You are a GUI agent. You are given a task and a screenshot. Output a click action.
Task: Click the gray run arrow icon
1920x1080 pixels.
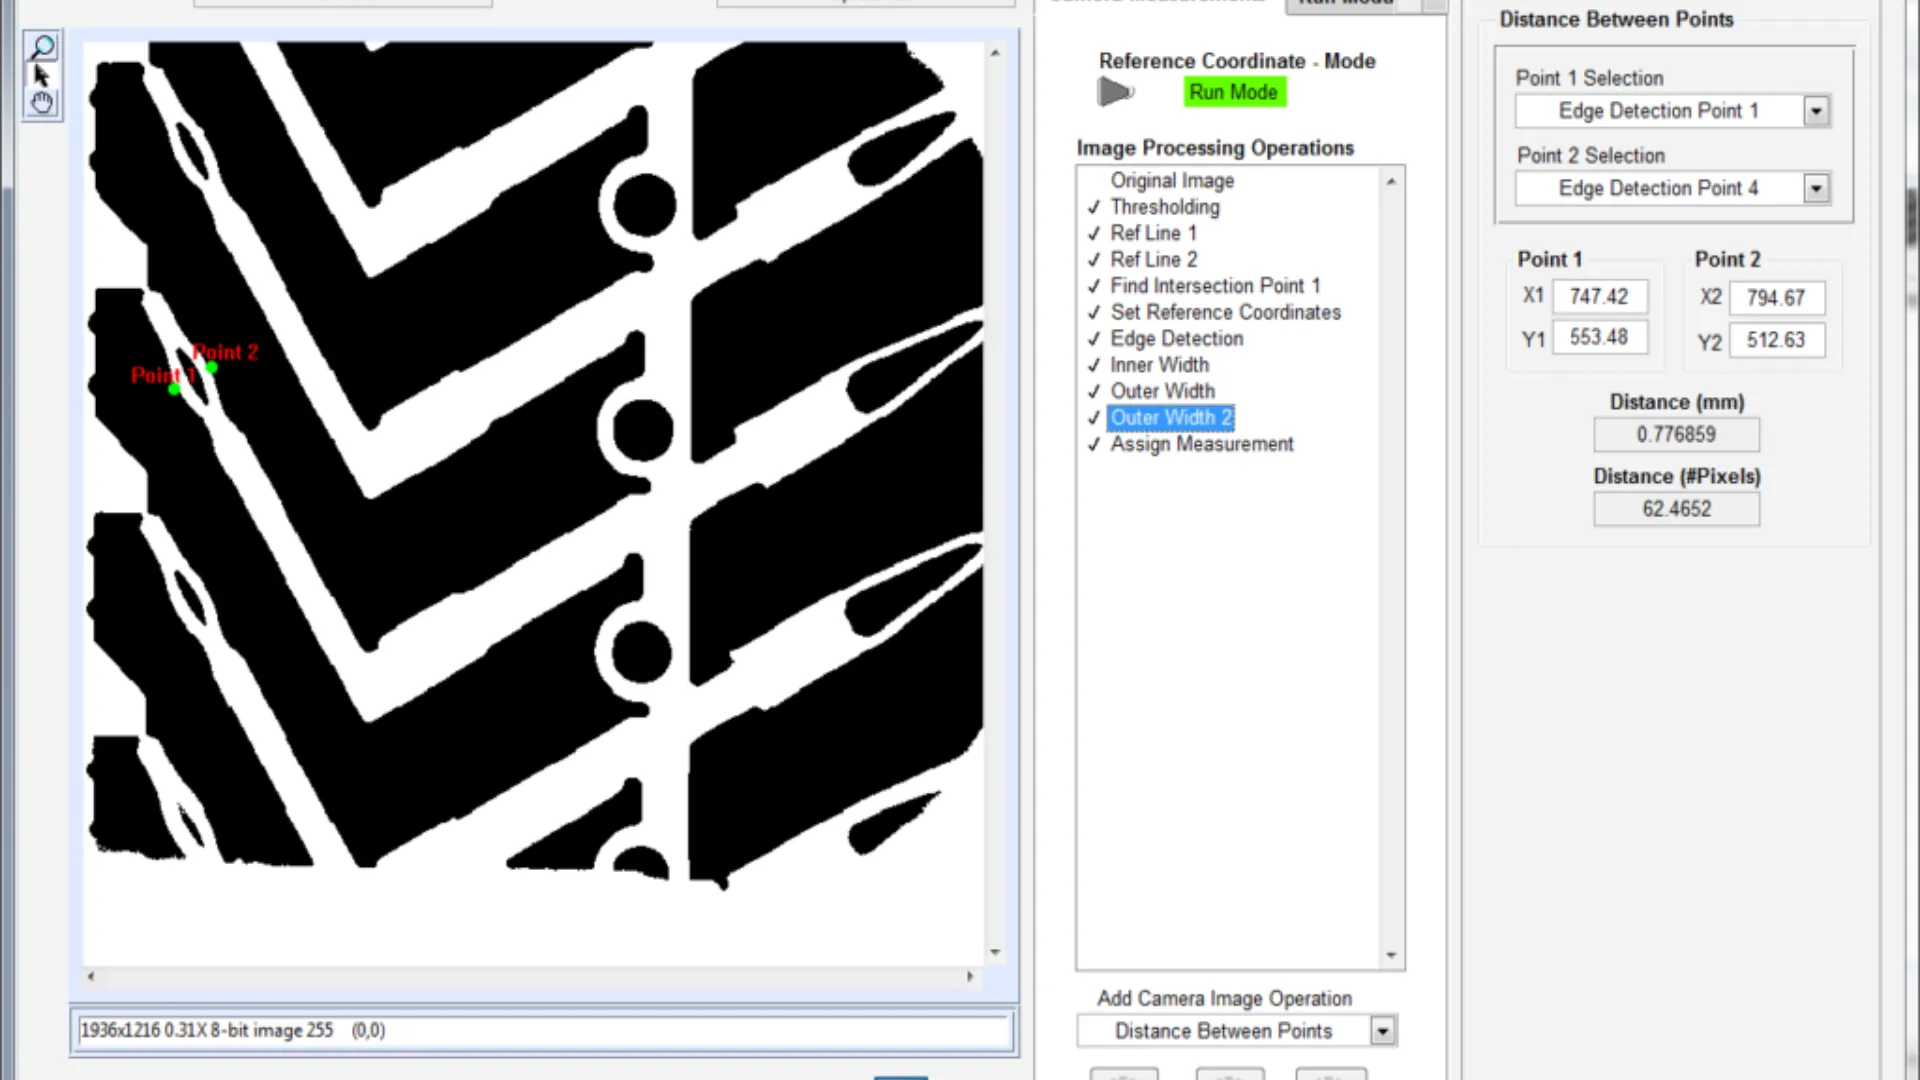[x=1114, y=92]
